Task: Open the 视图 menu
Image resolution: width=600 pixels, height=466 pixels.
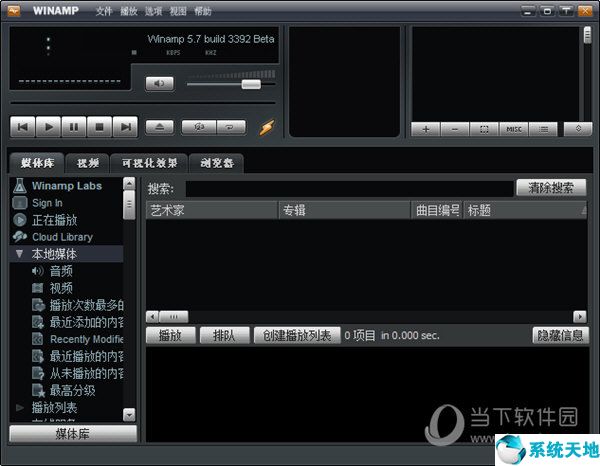Action: (x=178, y=11)
